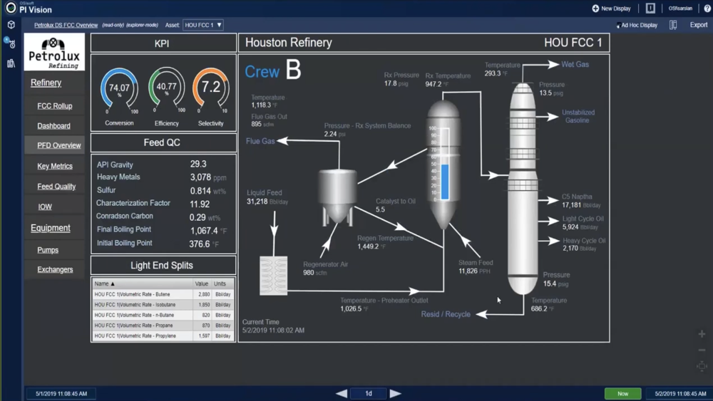Open the Petrolux DS FCC Overview link

pos(65,25)
